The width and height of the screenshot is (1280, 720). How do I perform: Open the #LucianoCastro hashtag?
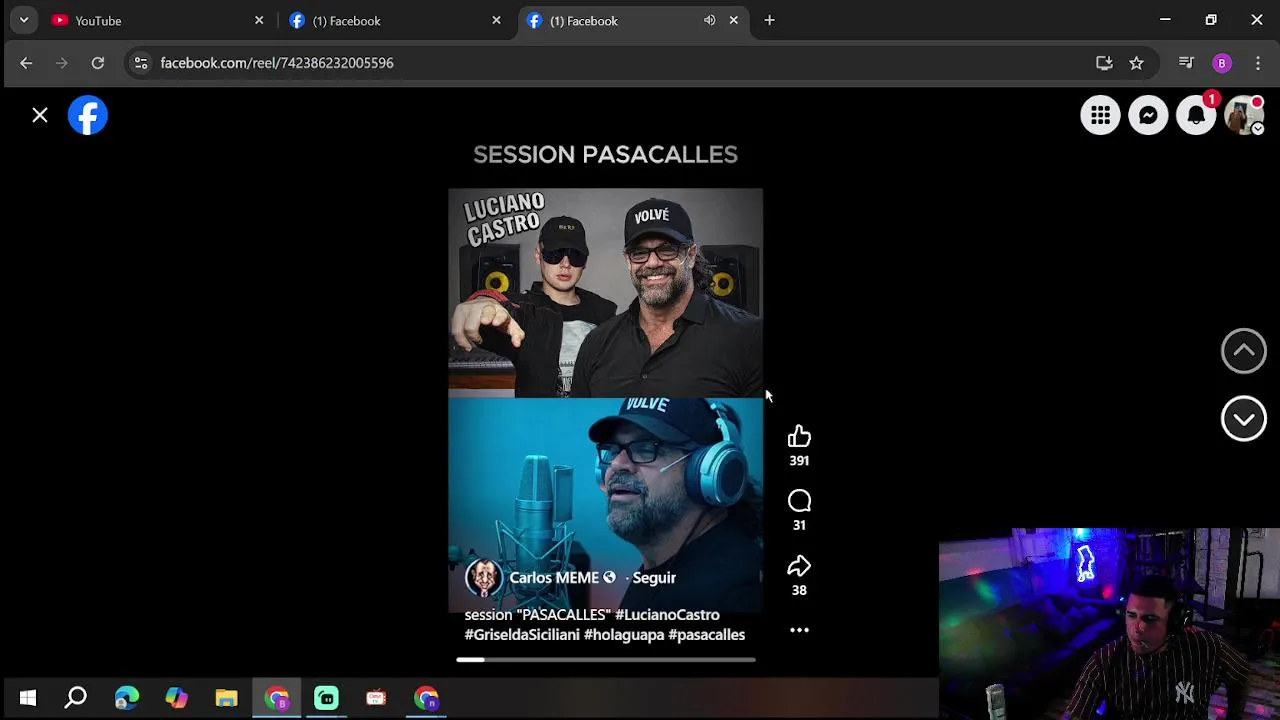click(667, 615)
